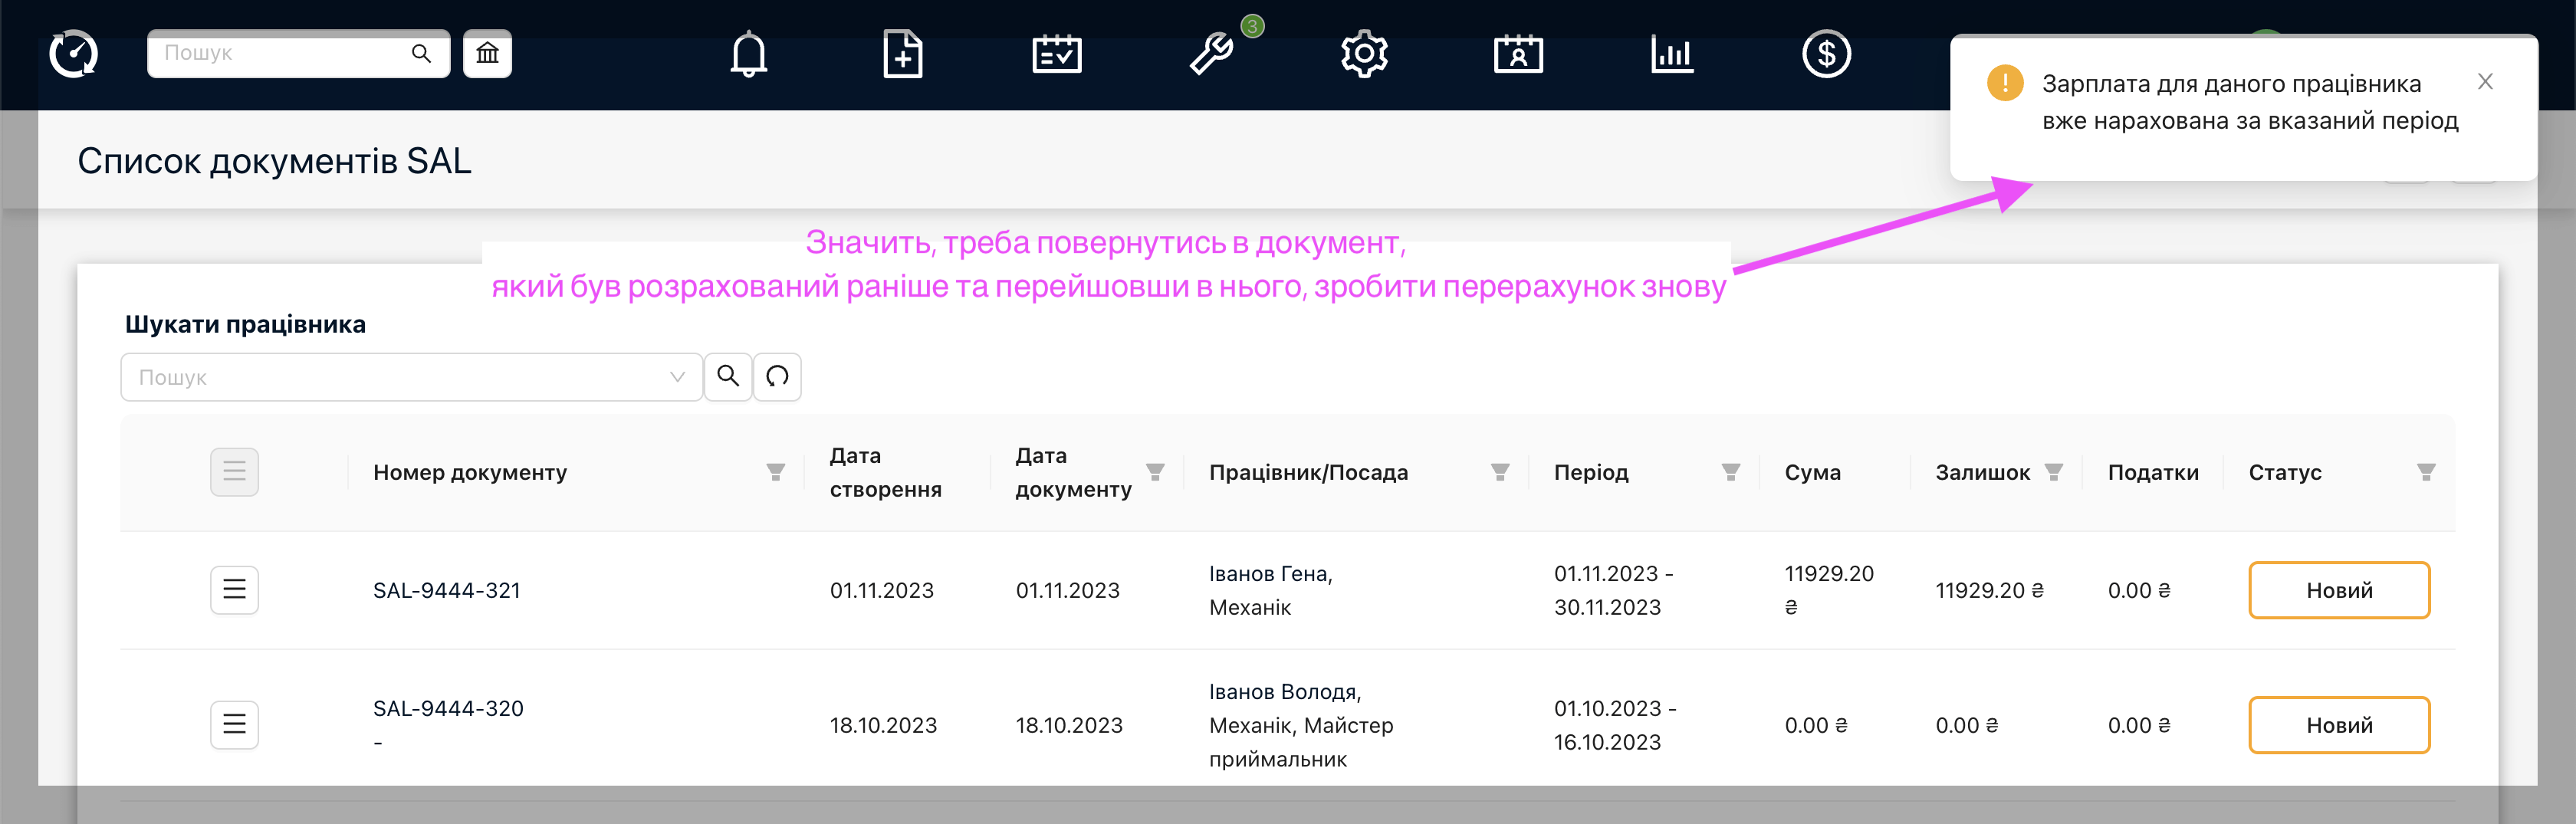This screenshot has height=824, width=2576.
Task: Click the Новий status button for SAL-9444-321
Action: point(2339,590)
